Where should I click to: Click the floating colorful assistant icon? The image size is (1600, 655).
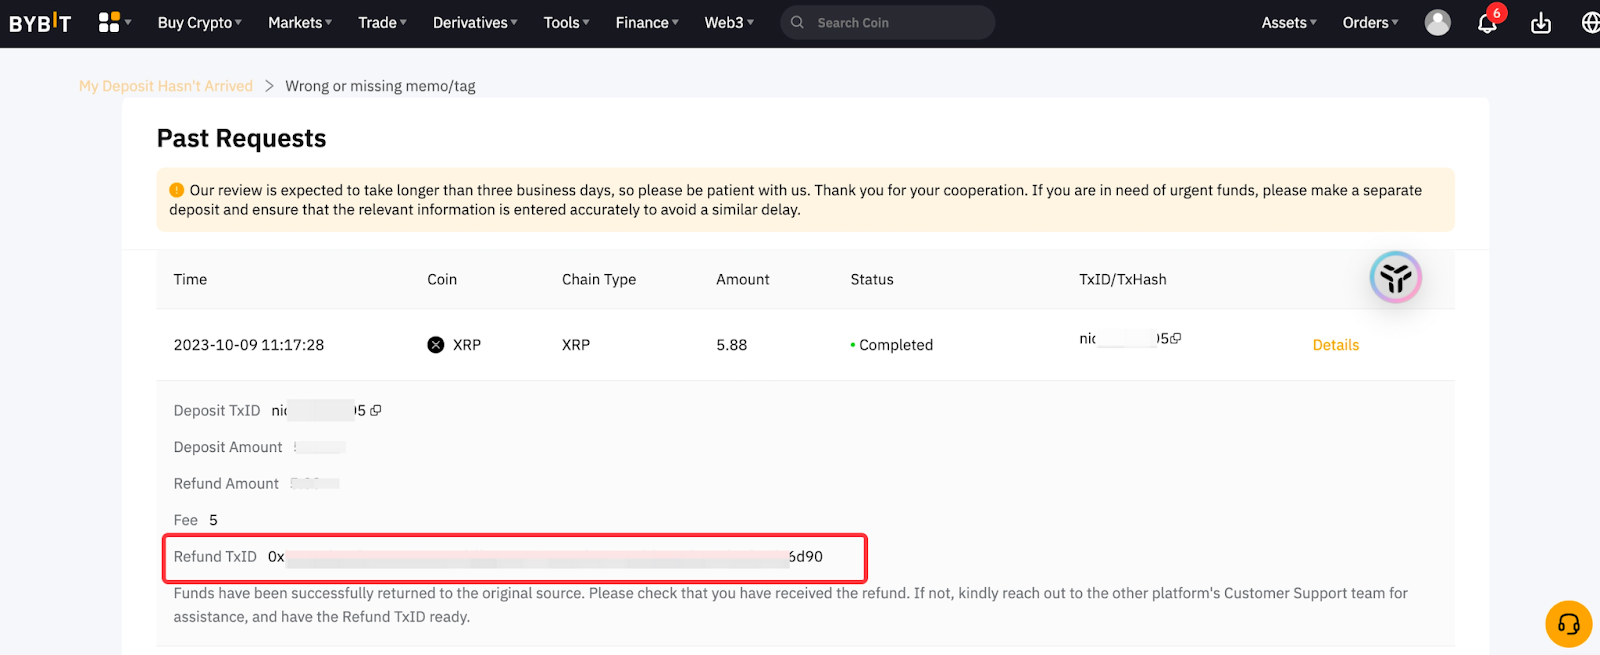(x=1395, y=277)
